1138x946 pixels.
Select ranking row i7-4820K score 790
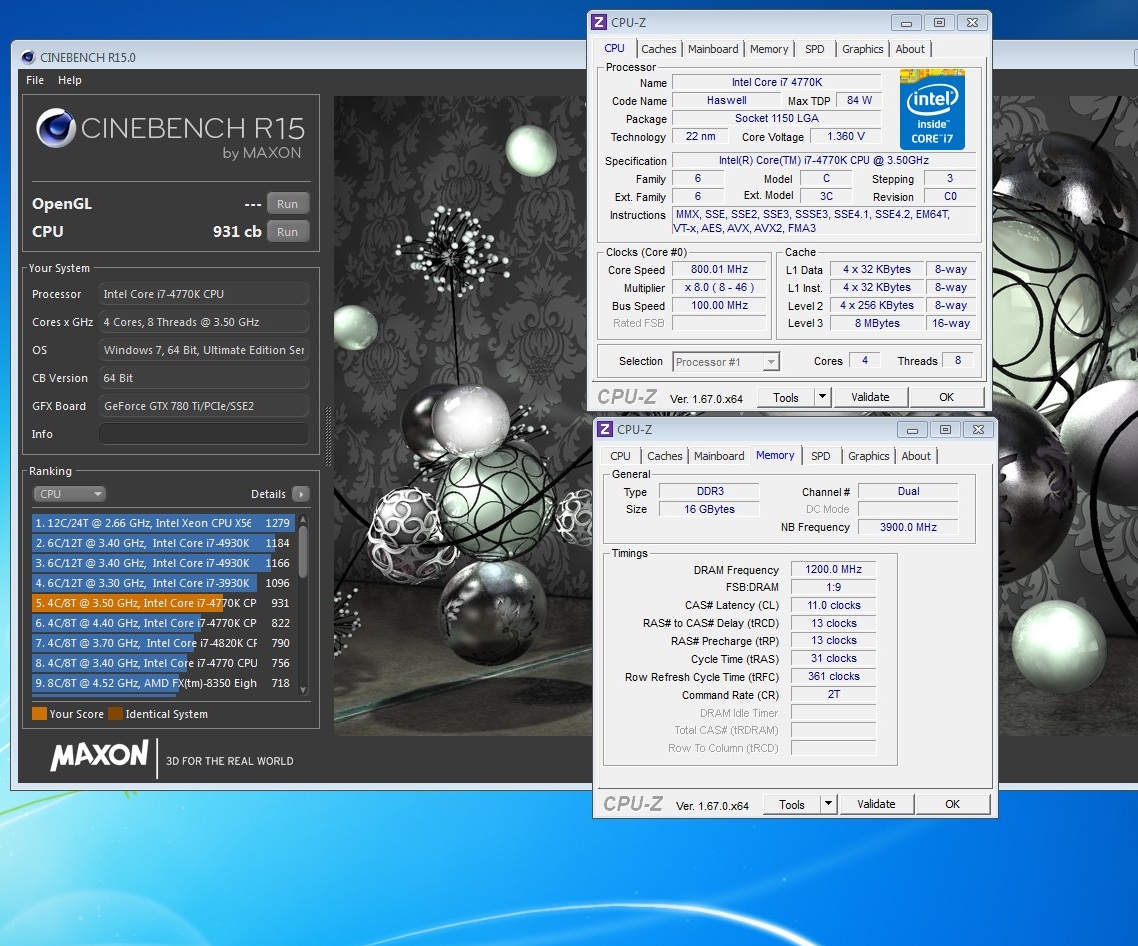tap(163, 643)
